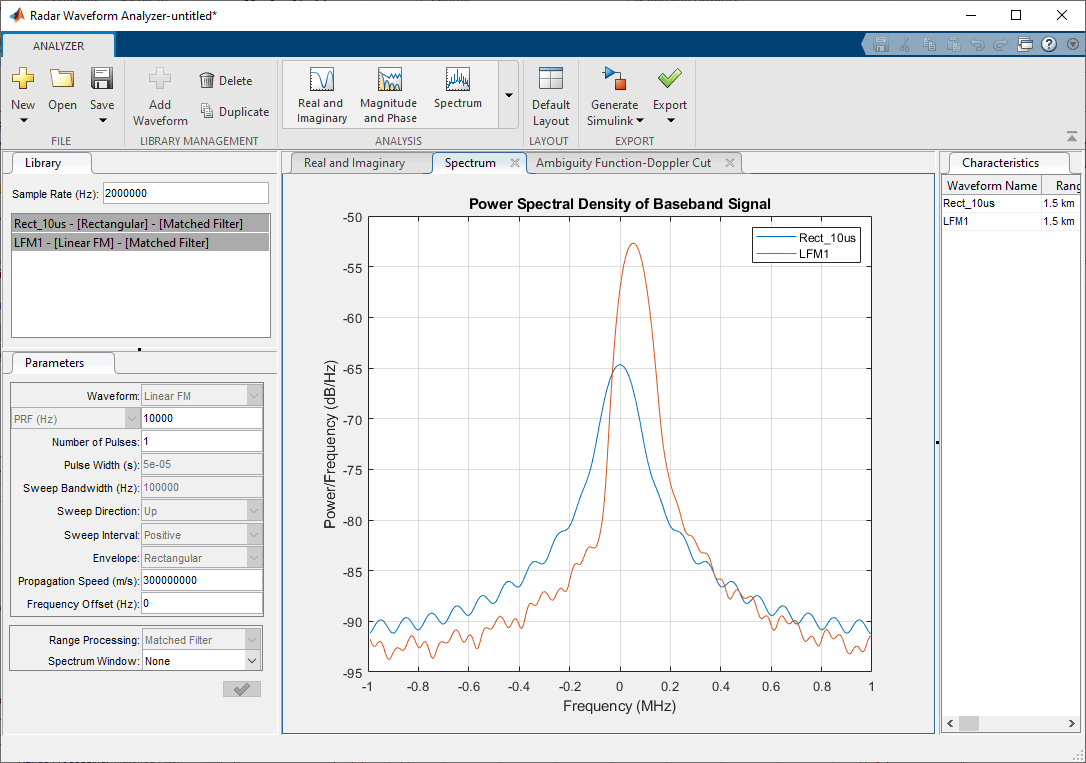Click the Pulse Width (s) field
Viewport: 1086px width, 763px height.
click(202, 465)
